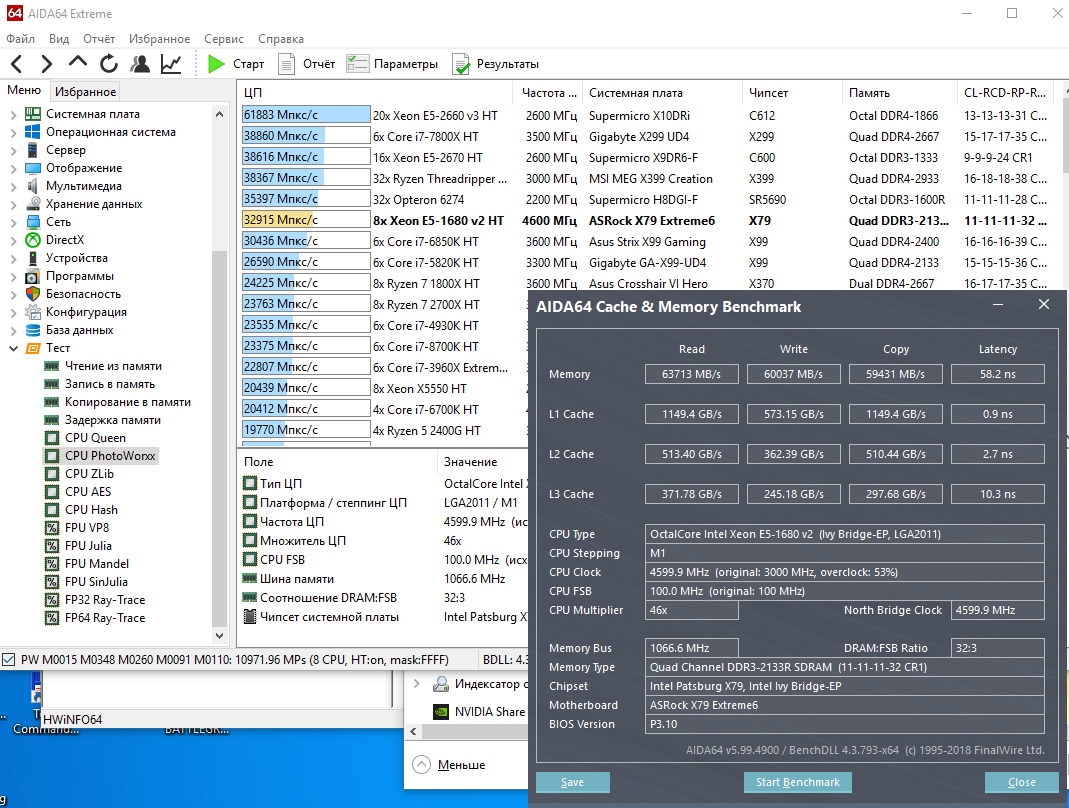
Task: Sort by the ЦП column header
Action: coord(375,93)
